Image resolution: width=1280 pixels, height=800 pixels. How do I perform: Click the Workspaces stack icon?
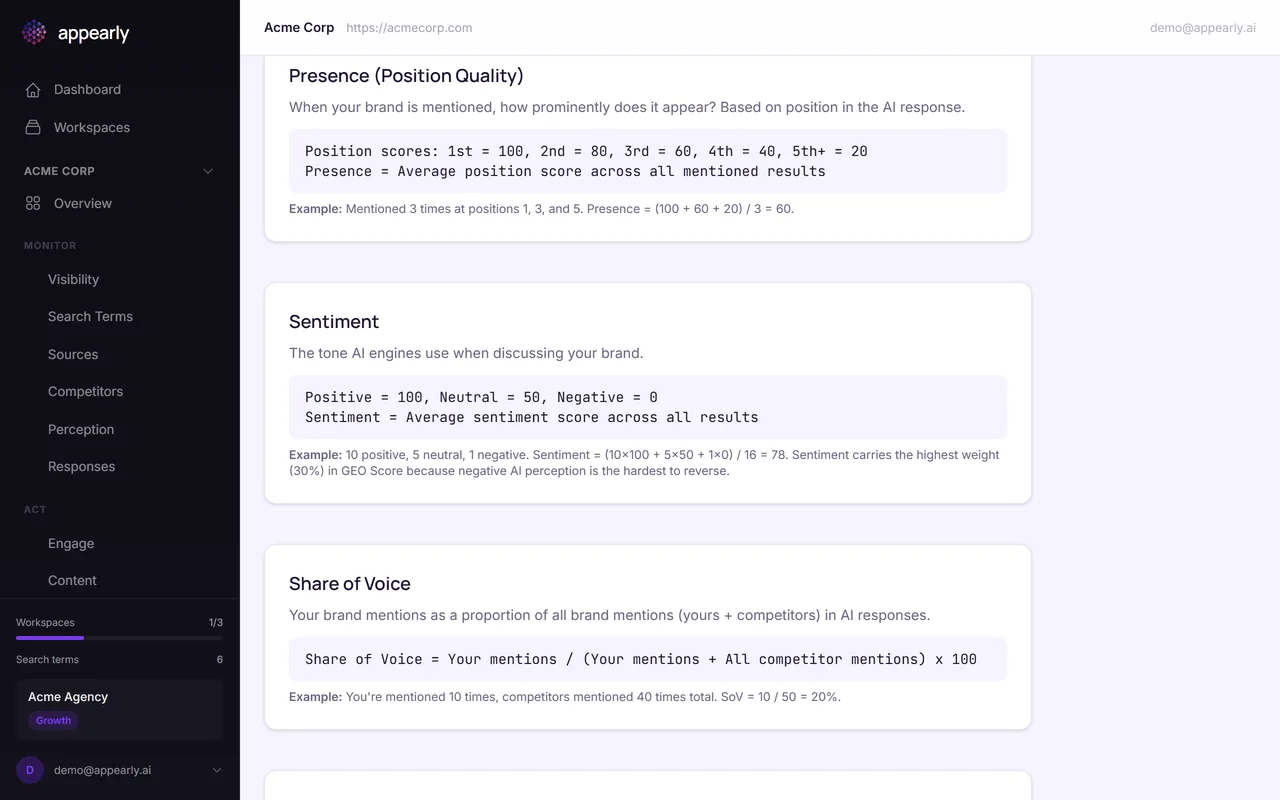[33, 128]
